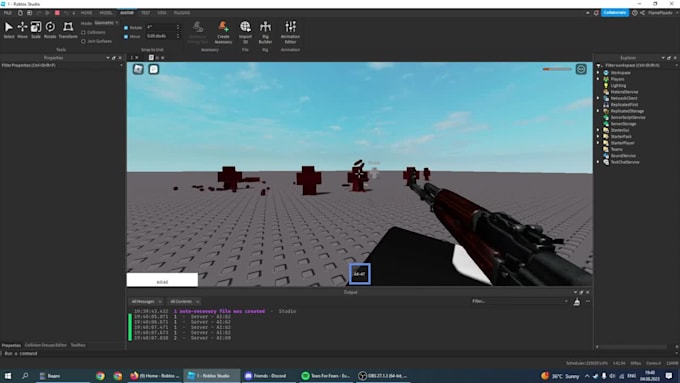The width and height of the screenshot is (680, 383).
Task: Click the Import 3D icon
Action: tap(245, 27)
